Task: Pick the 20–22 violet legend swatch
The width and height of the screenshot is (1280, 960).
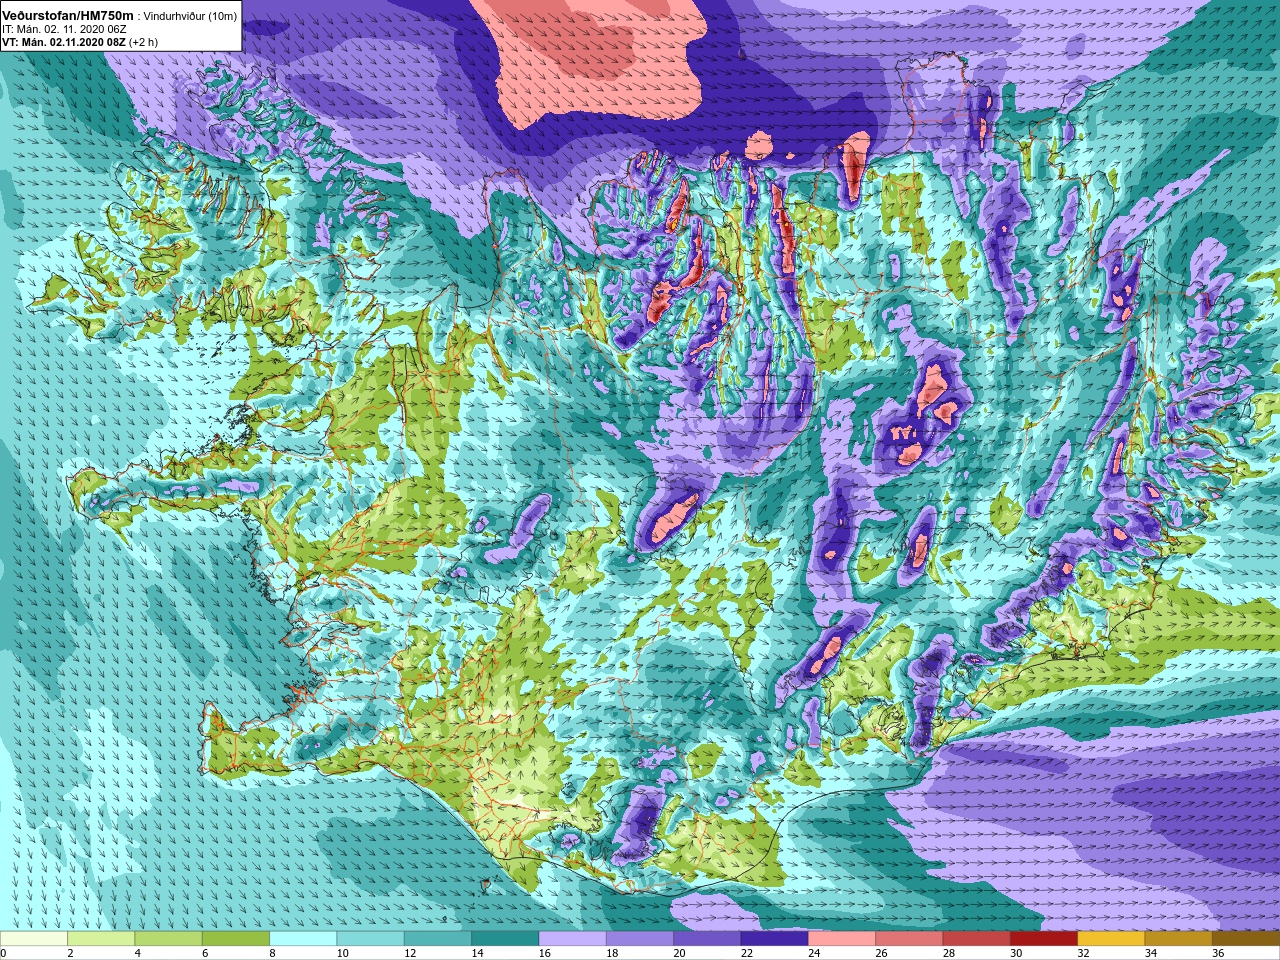Action: [x=707, y=939]
